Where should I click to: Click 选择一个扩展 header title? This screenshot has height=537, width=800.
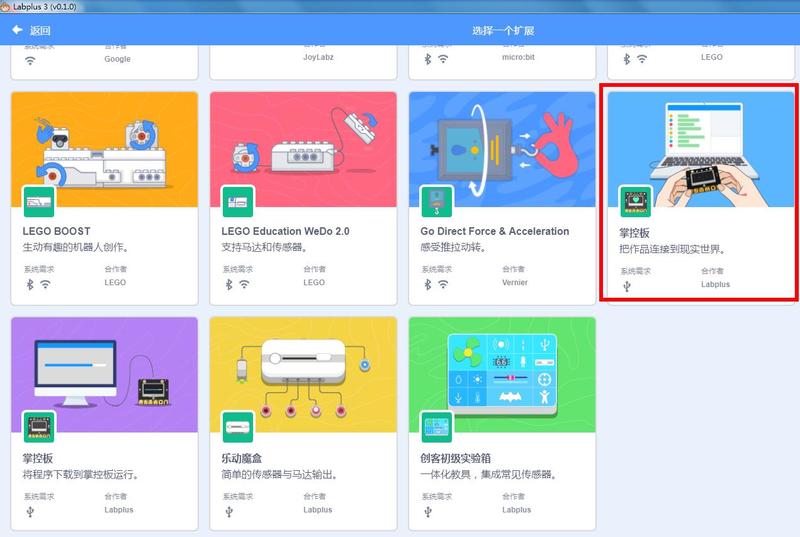click(503, 31)
